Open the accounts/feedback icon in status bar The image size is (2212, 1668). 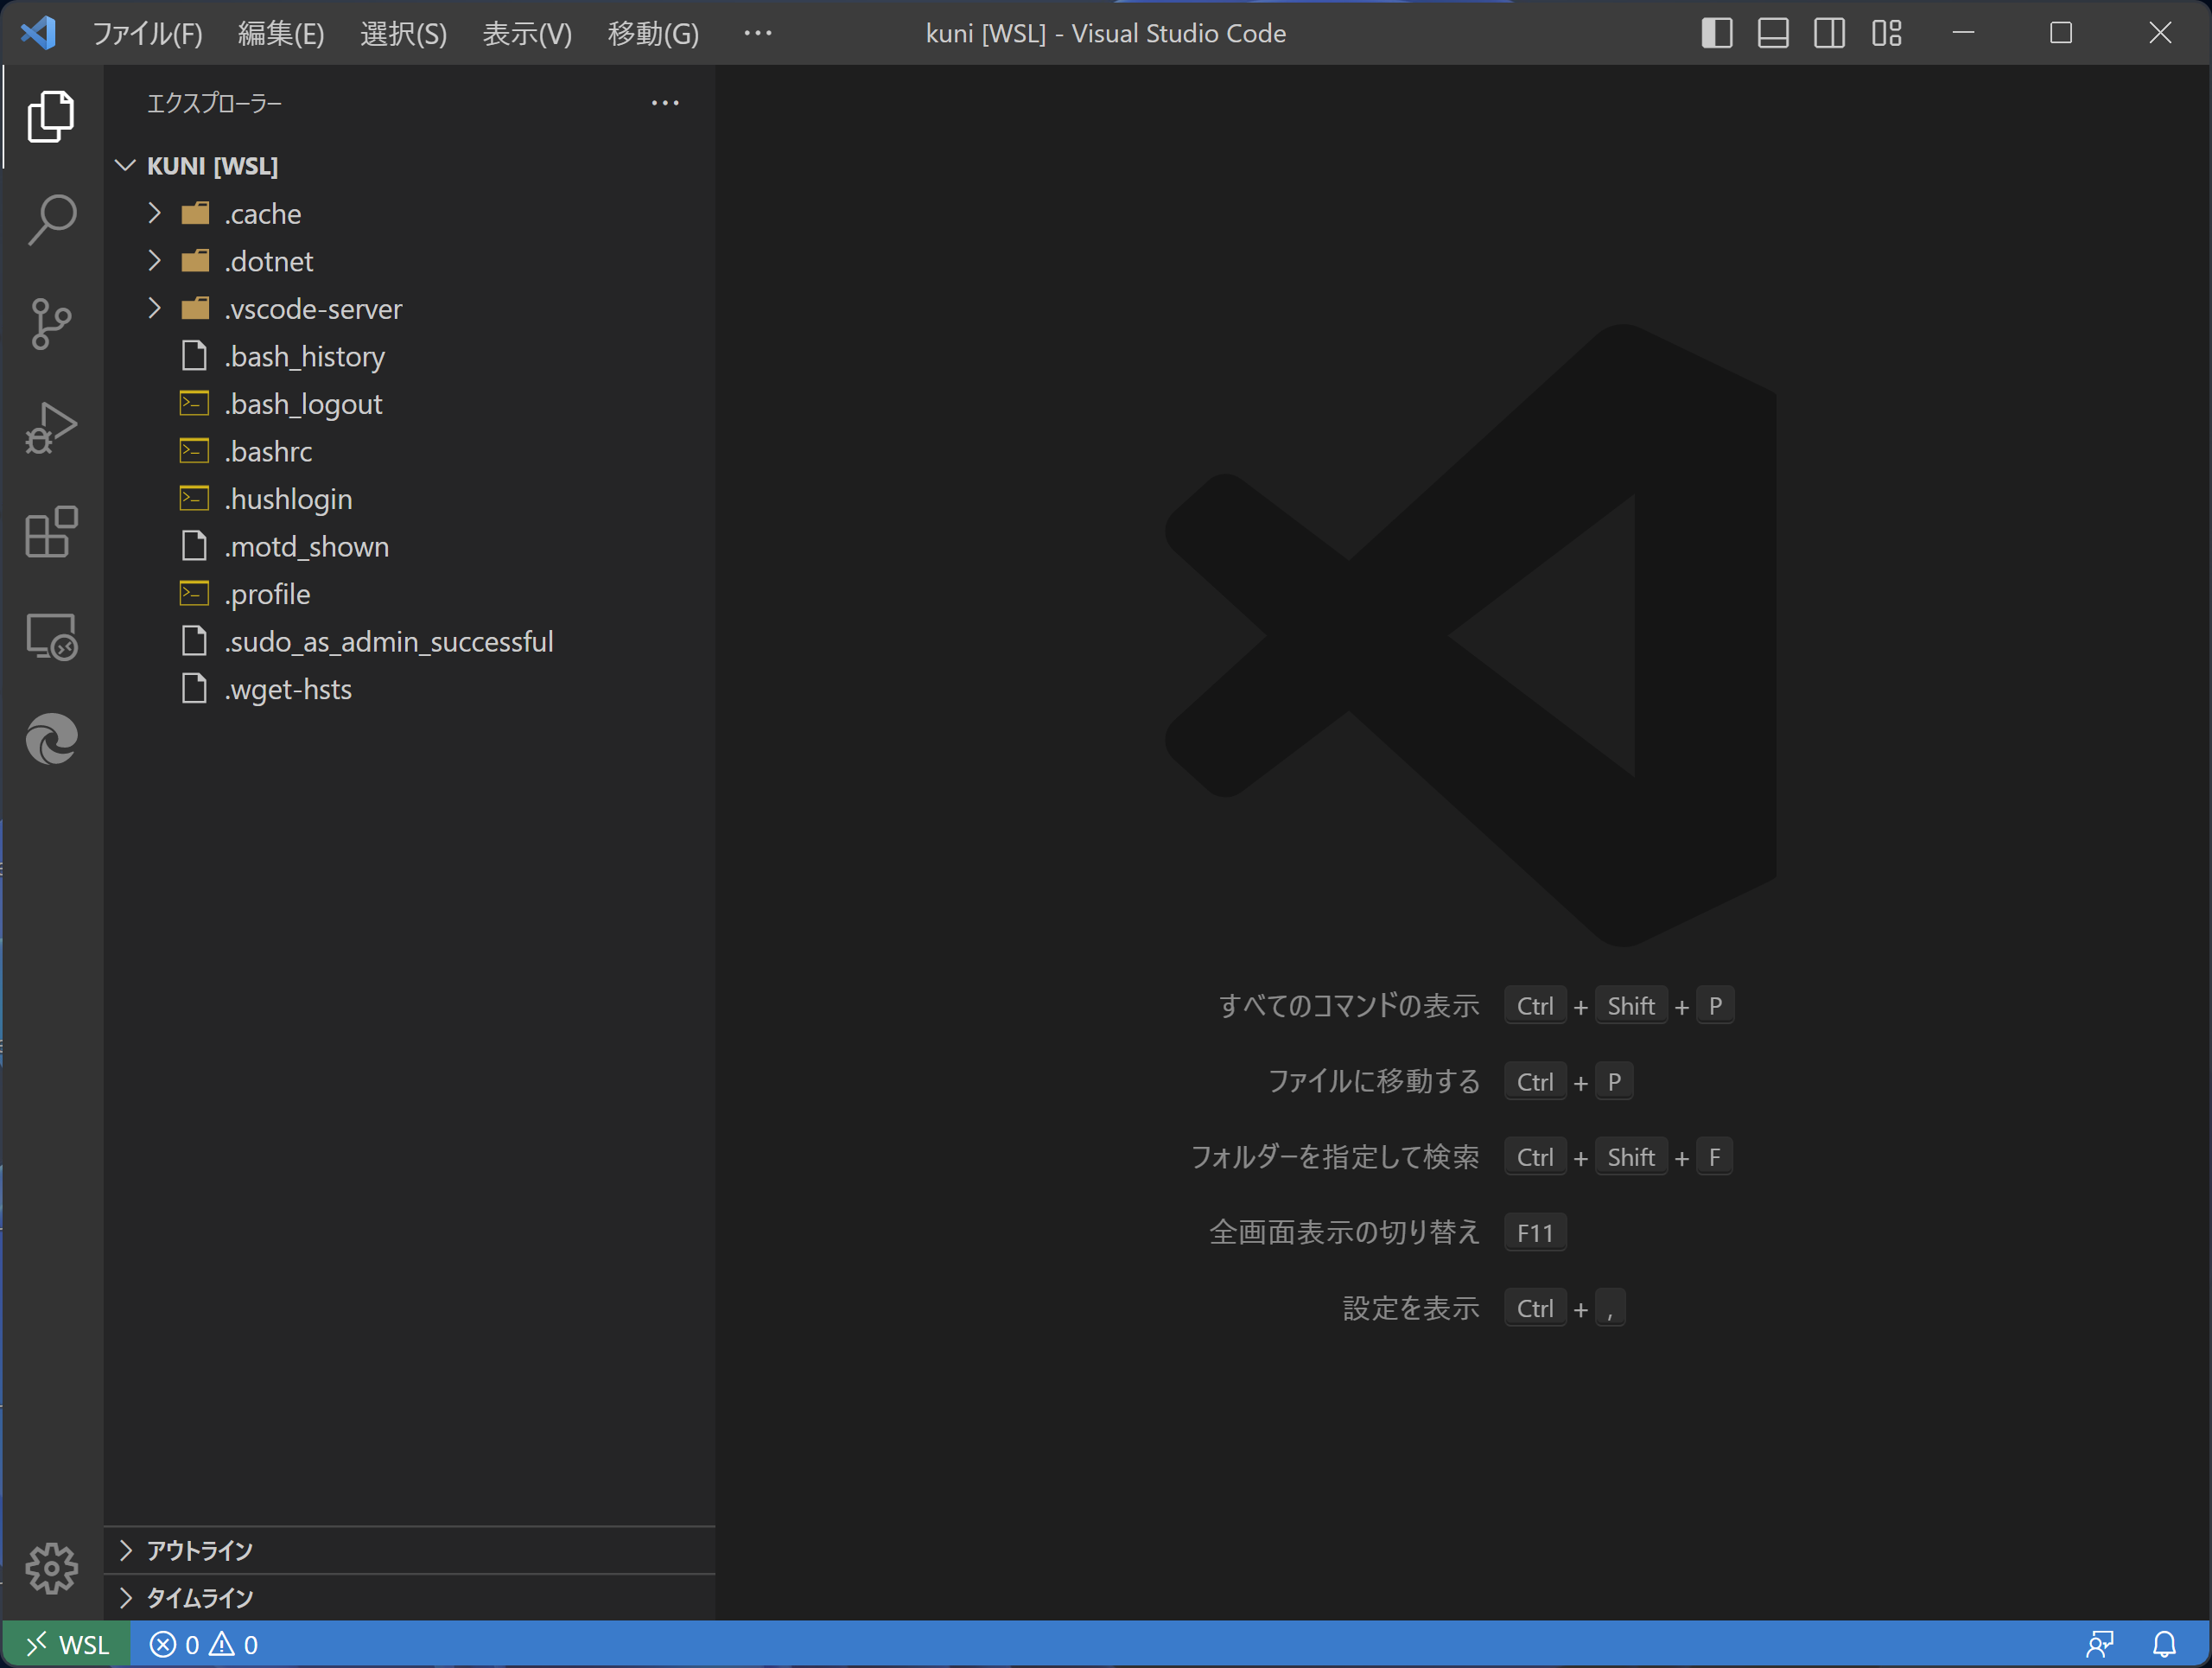click(2100, 1645)
